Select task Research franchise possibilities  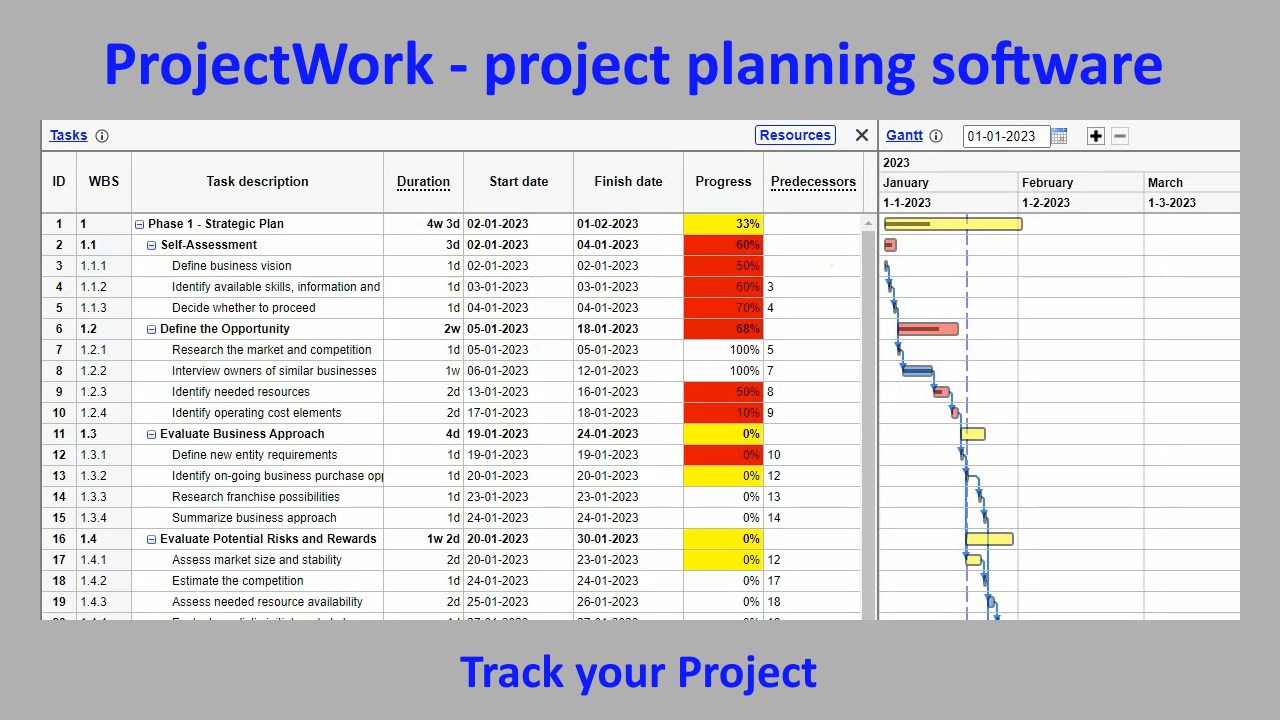[256, 497]
